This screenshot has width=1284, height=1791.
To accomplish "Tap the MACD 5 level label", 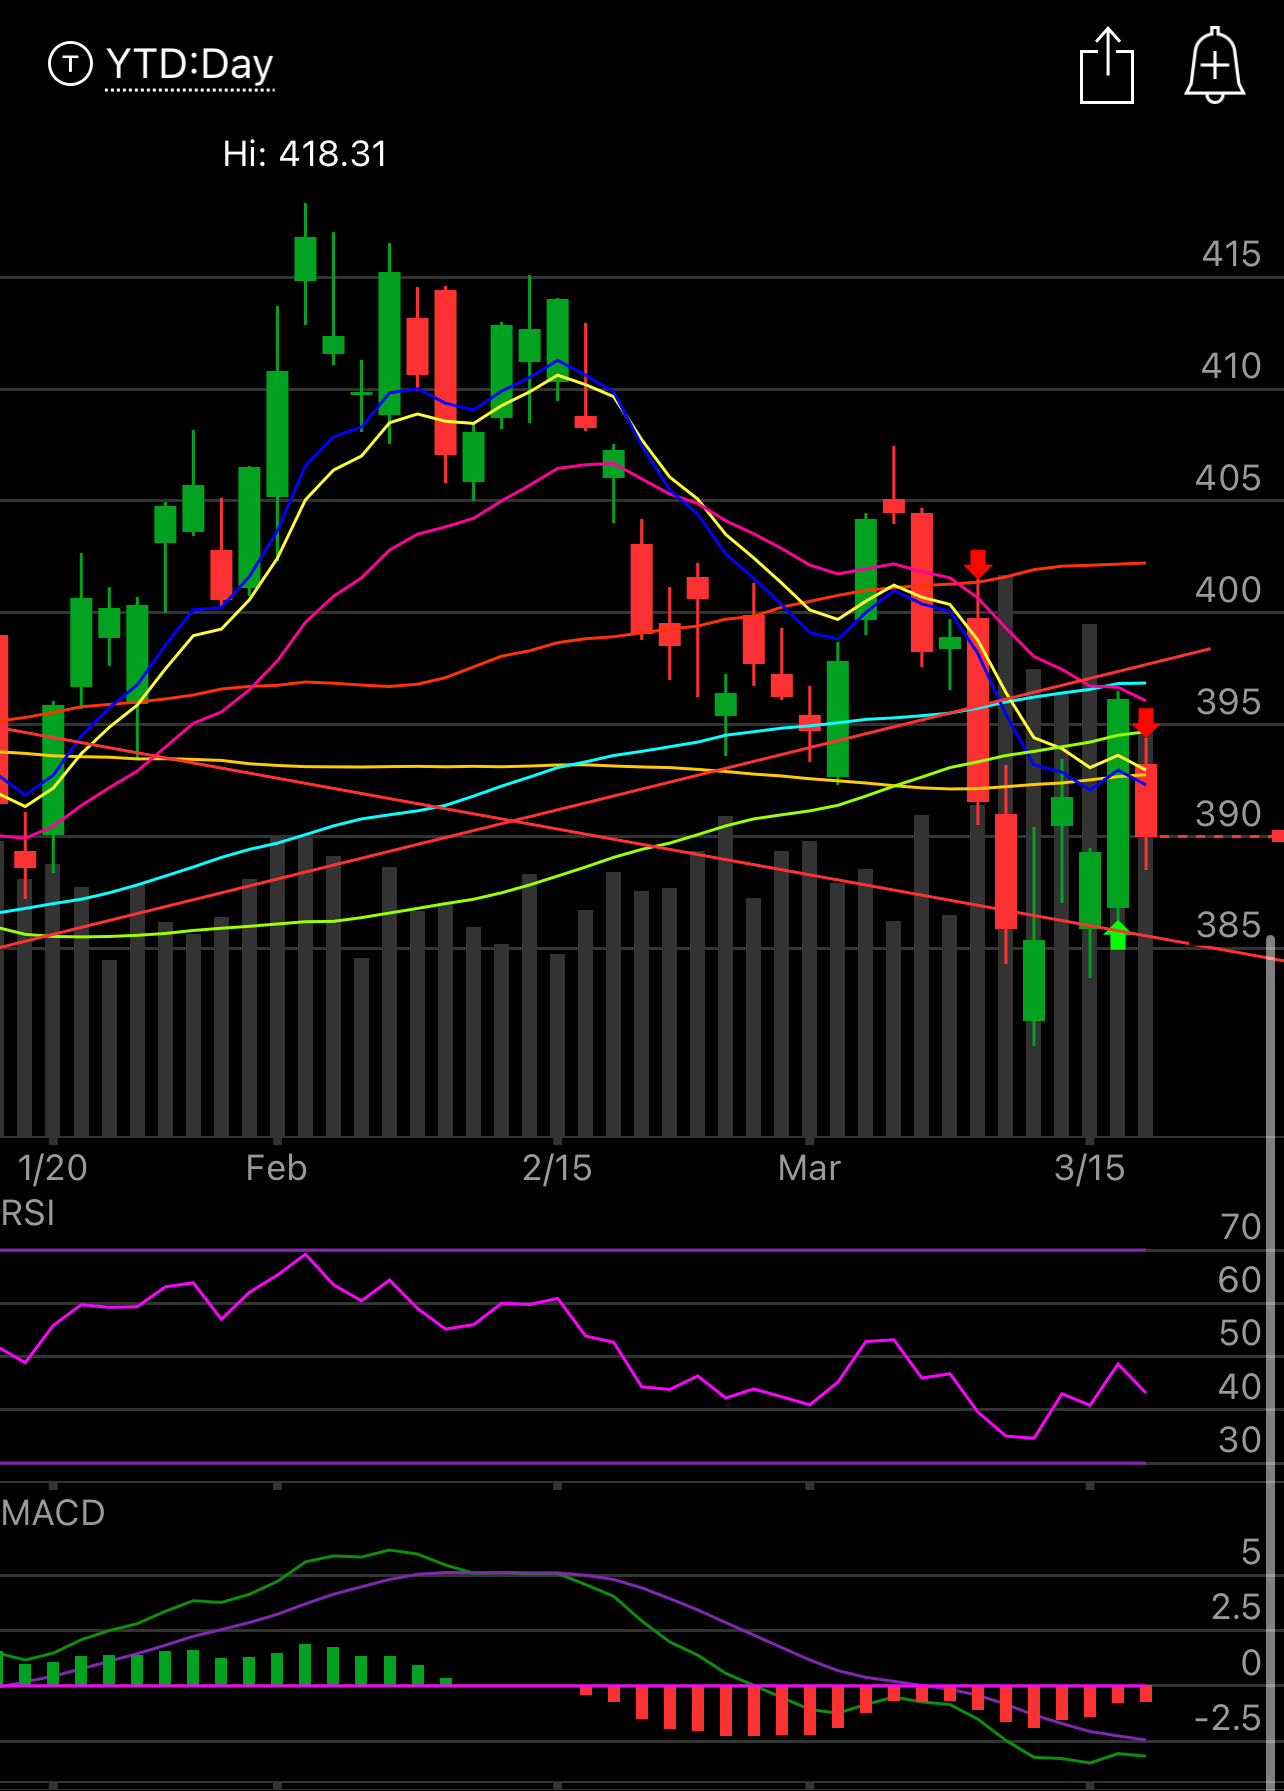I will pyautogui.click(x=1251, y=1552).
